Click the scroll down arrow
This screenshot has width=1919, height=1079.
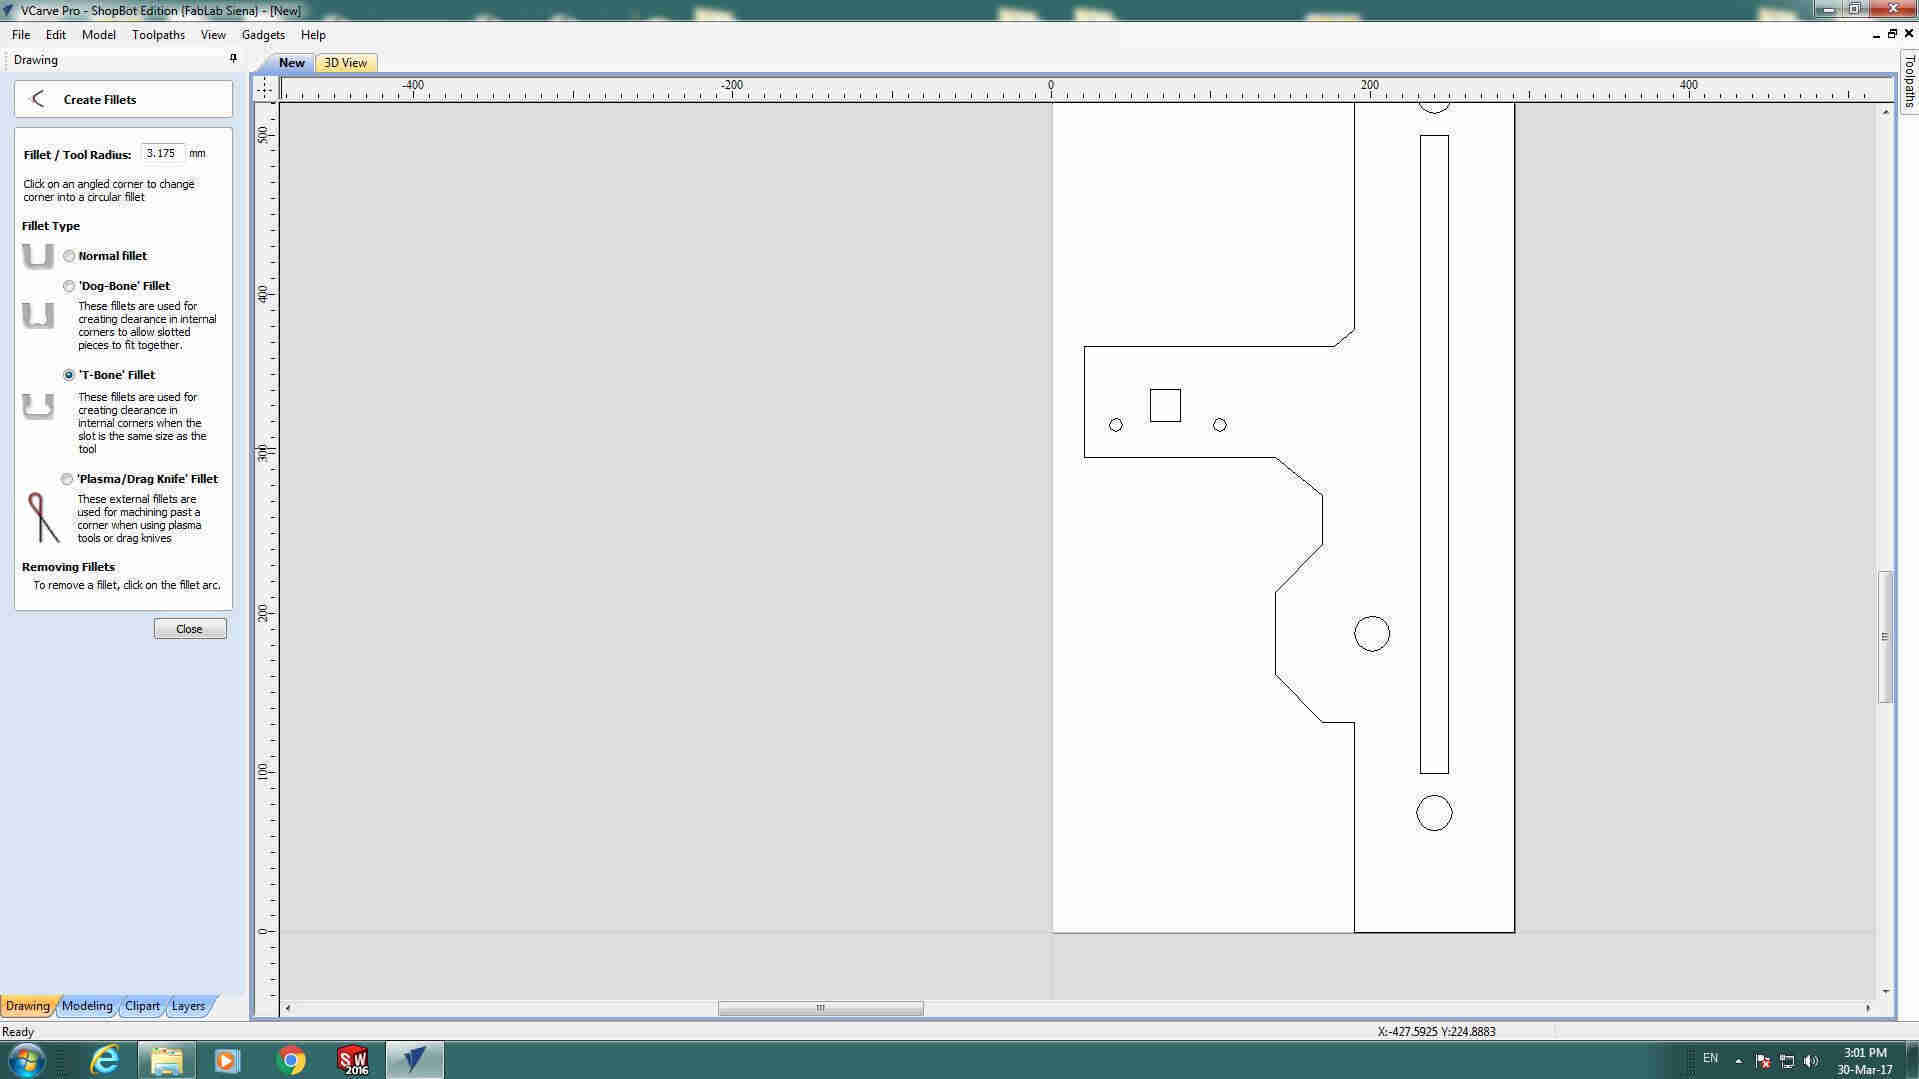click(1885, 992)
